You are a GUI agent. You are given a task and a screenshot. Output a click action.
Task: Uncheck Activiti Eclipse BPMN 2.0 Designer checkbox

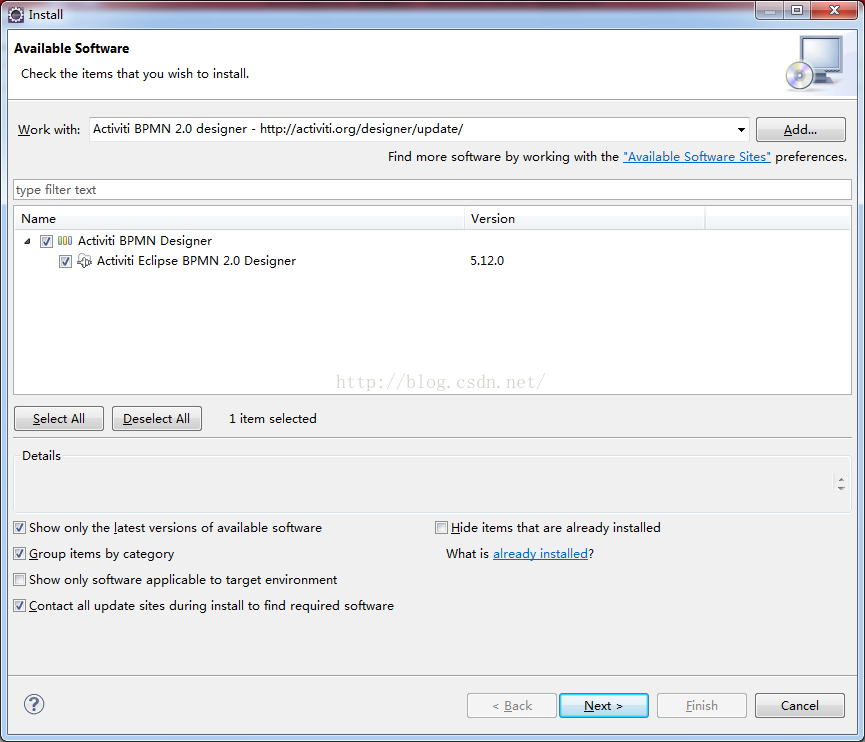point(65,261)
